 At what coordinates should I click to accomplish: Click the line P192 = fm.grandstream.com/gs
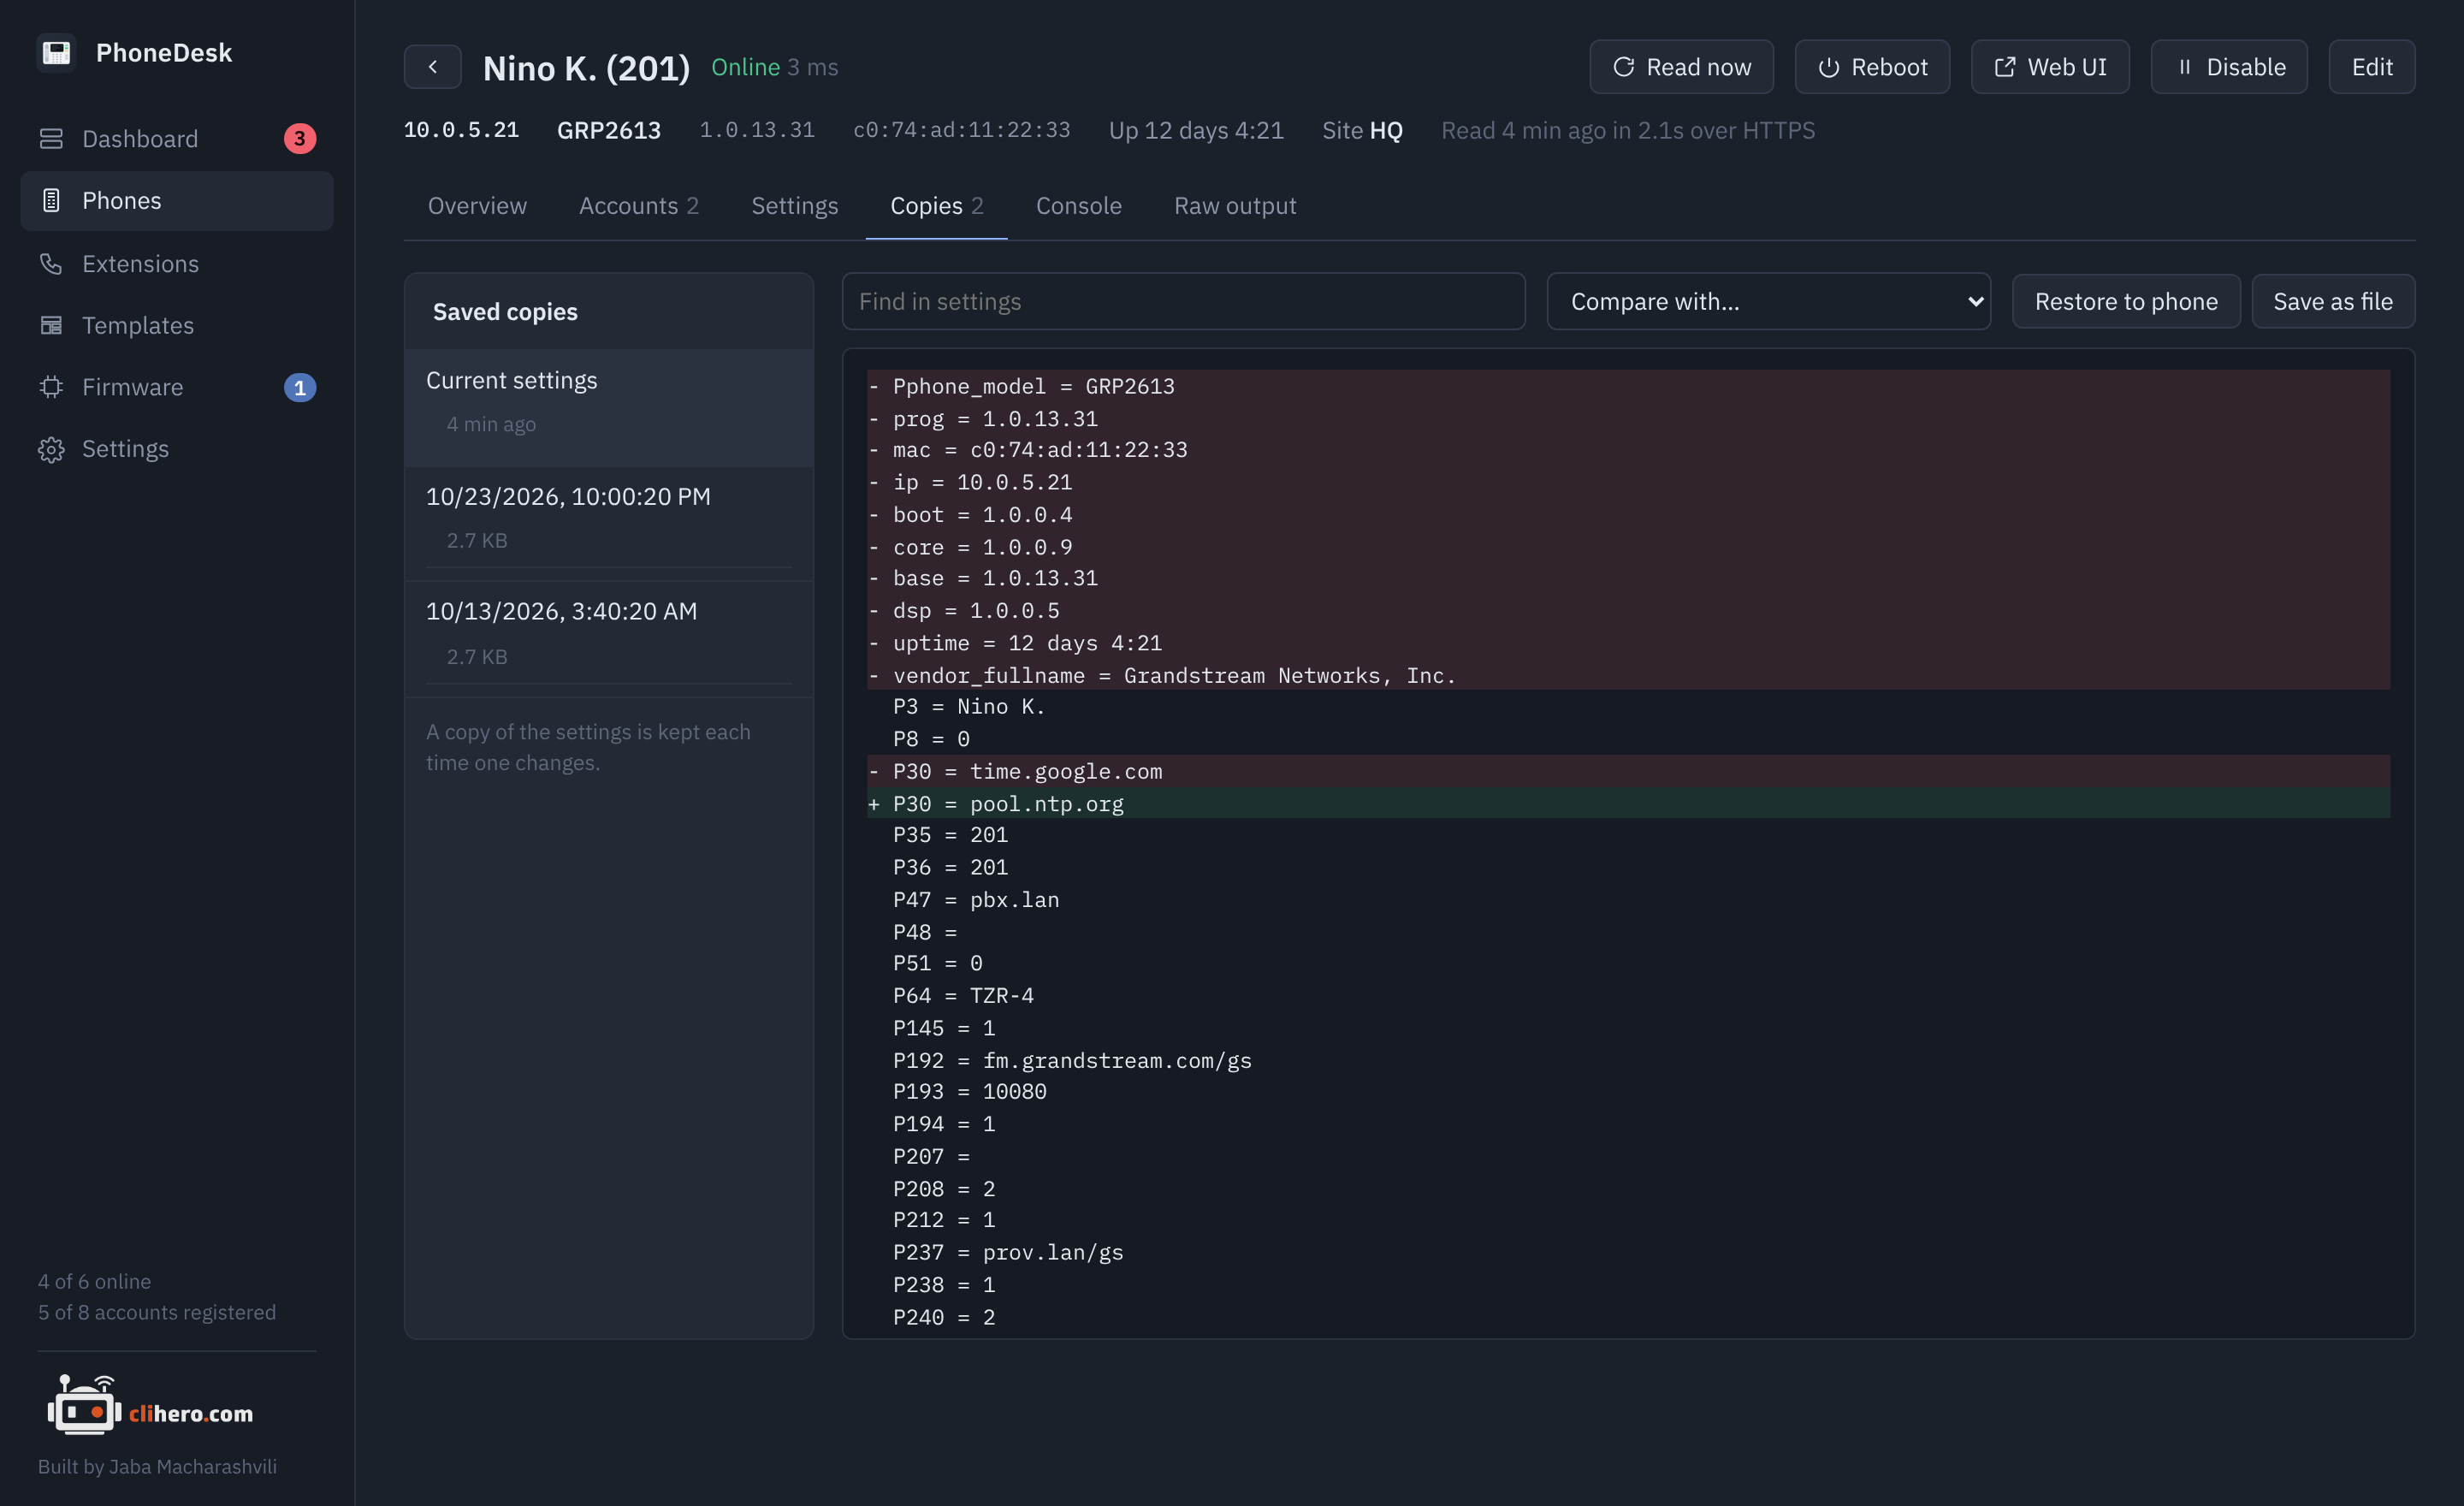point(1628,1060)
